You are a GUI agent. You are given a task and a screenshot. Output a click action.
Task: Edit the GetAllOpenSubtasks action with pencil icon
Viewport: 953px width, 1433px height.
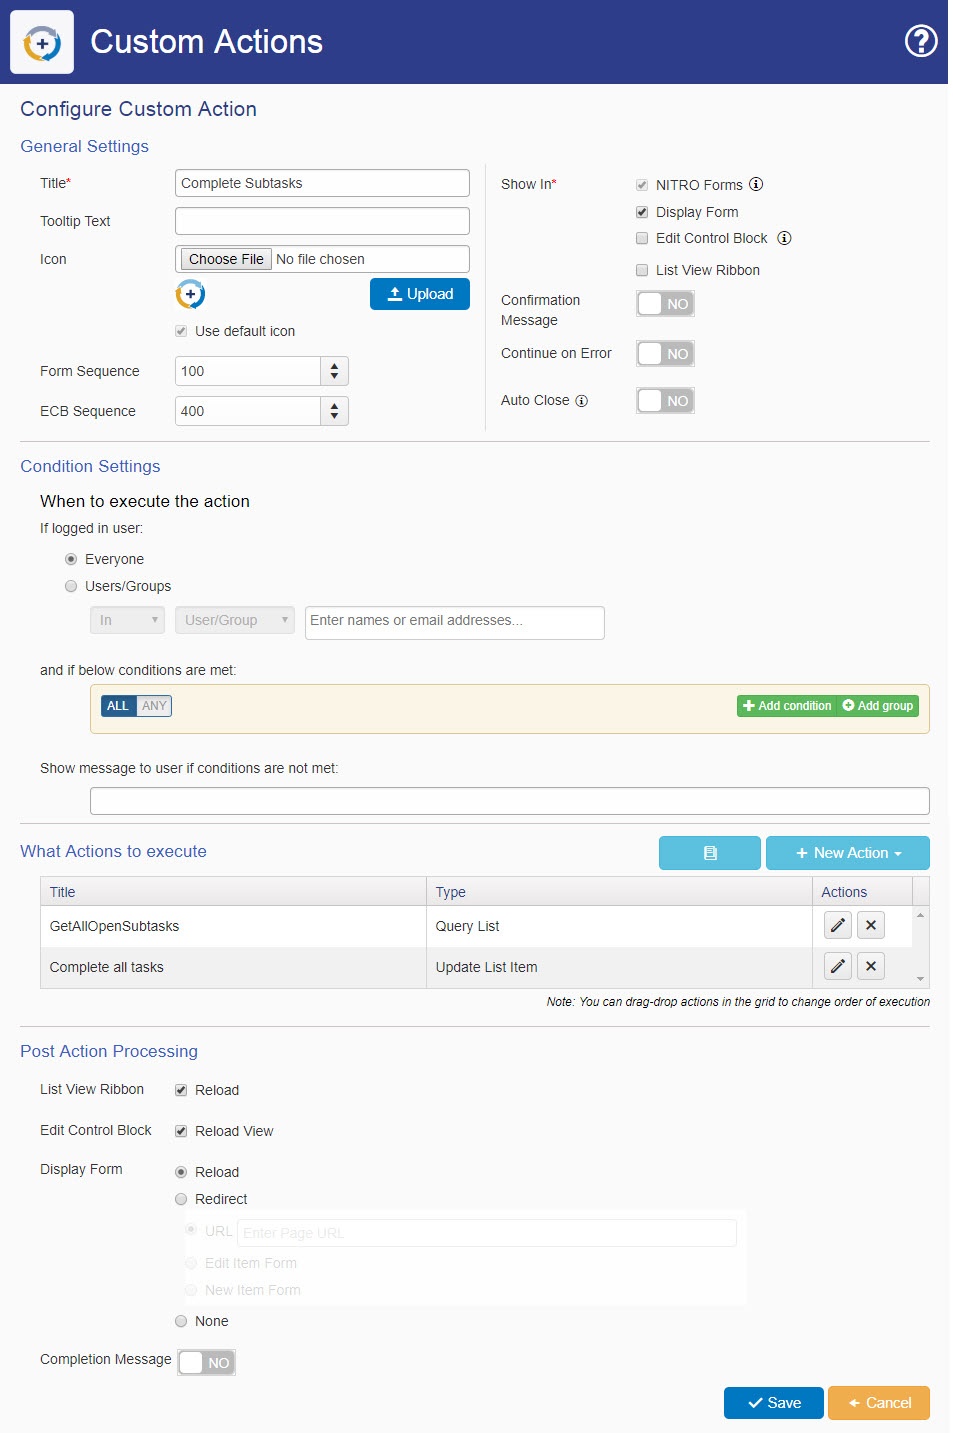pos(838,925)
